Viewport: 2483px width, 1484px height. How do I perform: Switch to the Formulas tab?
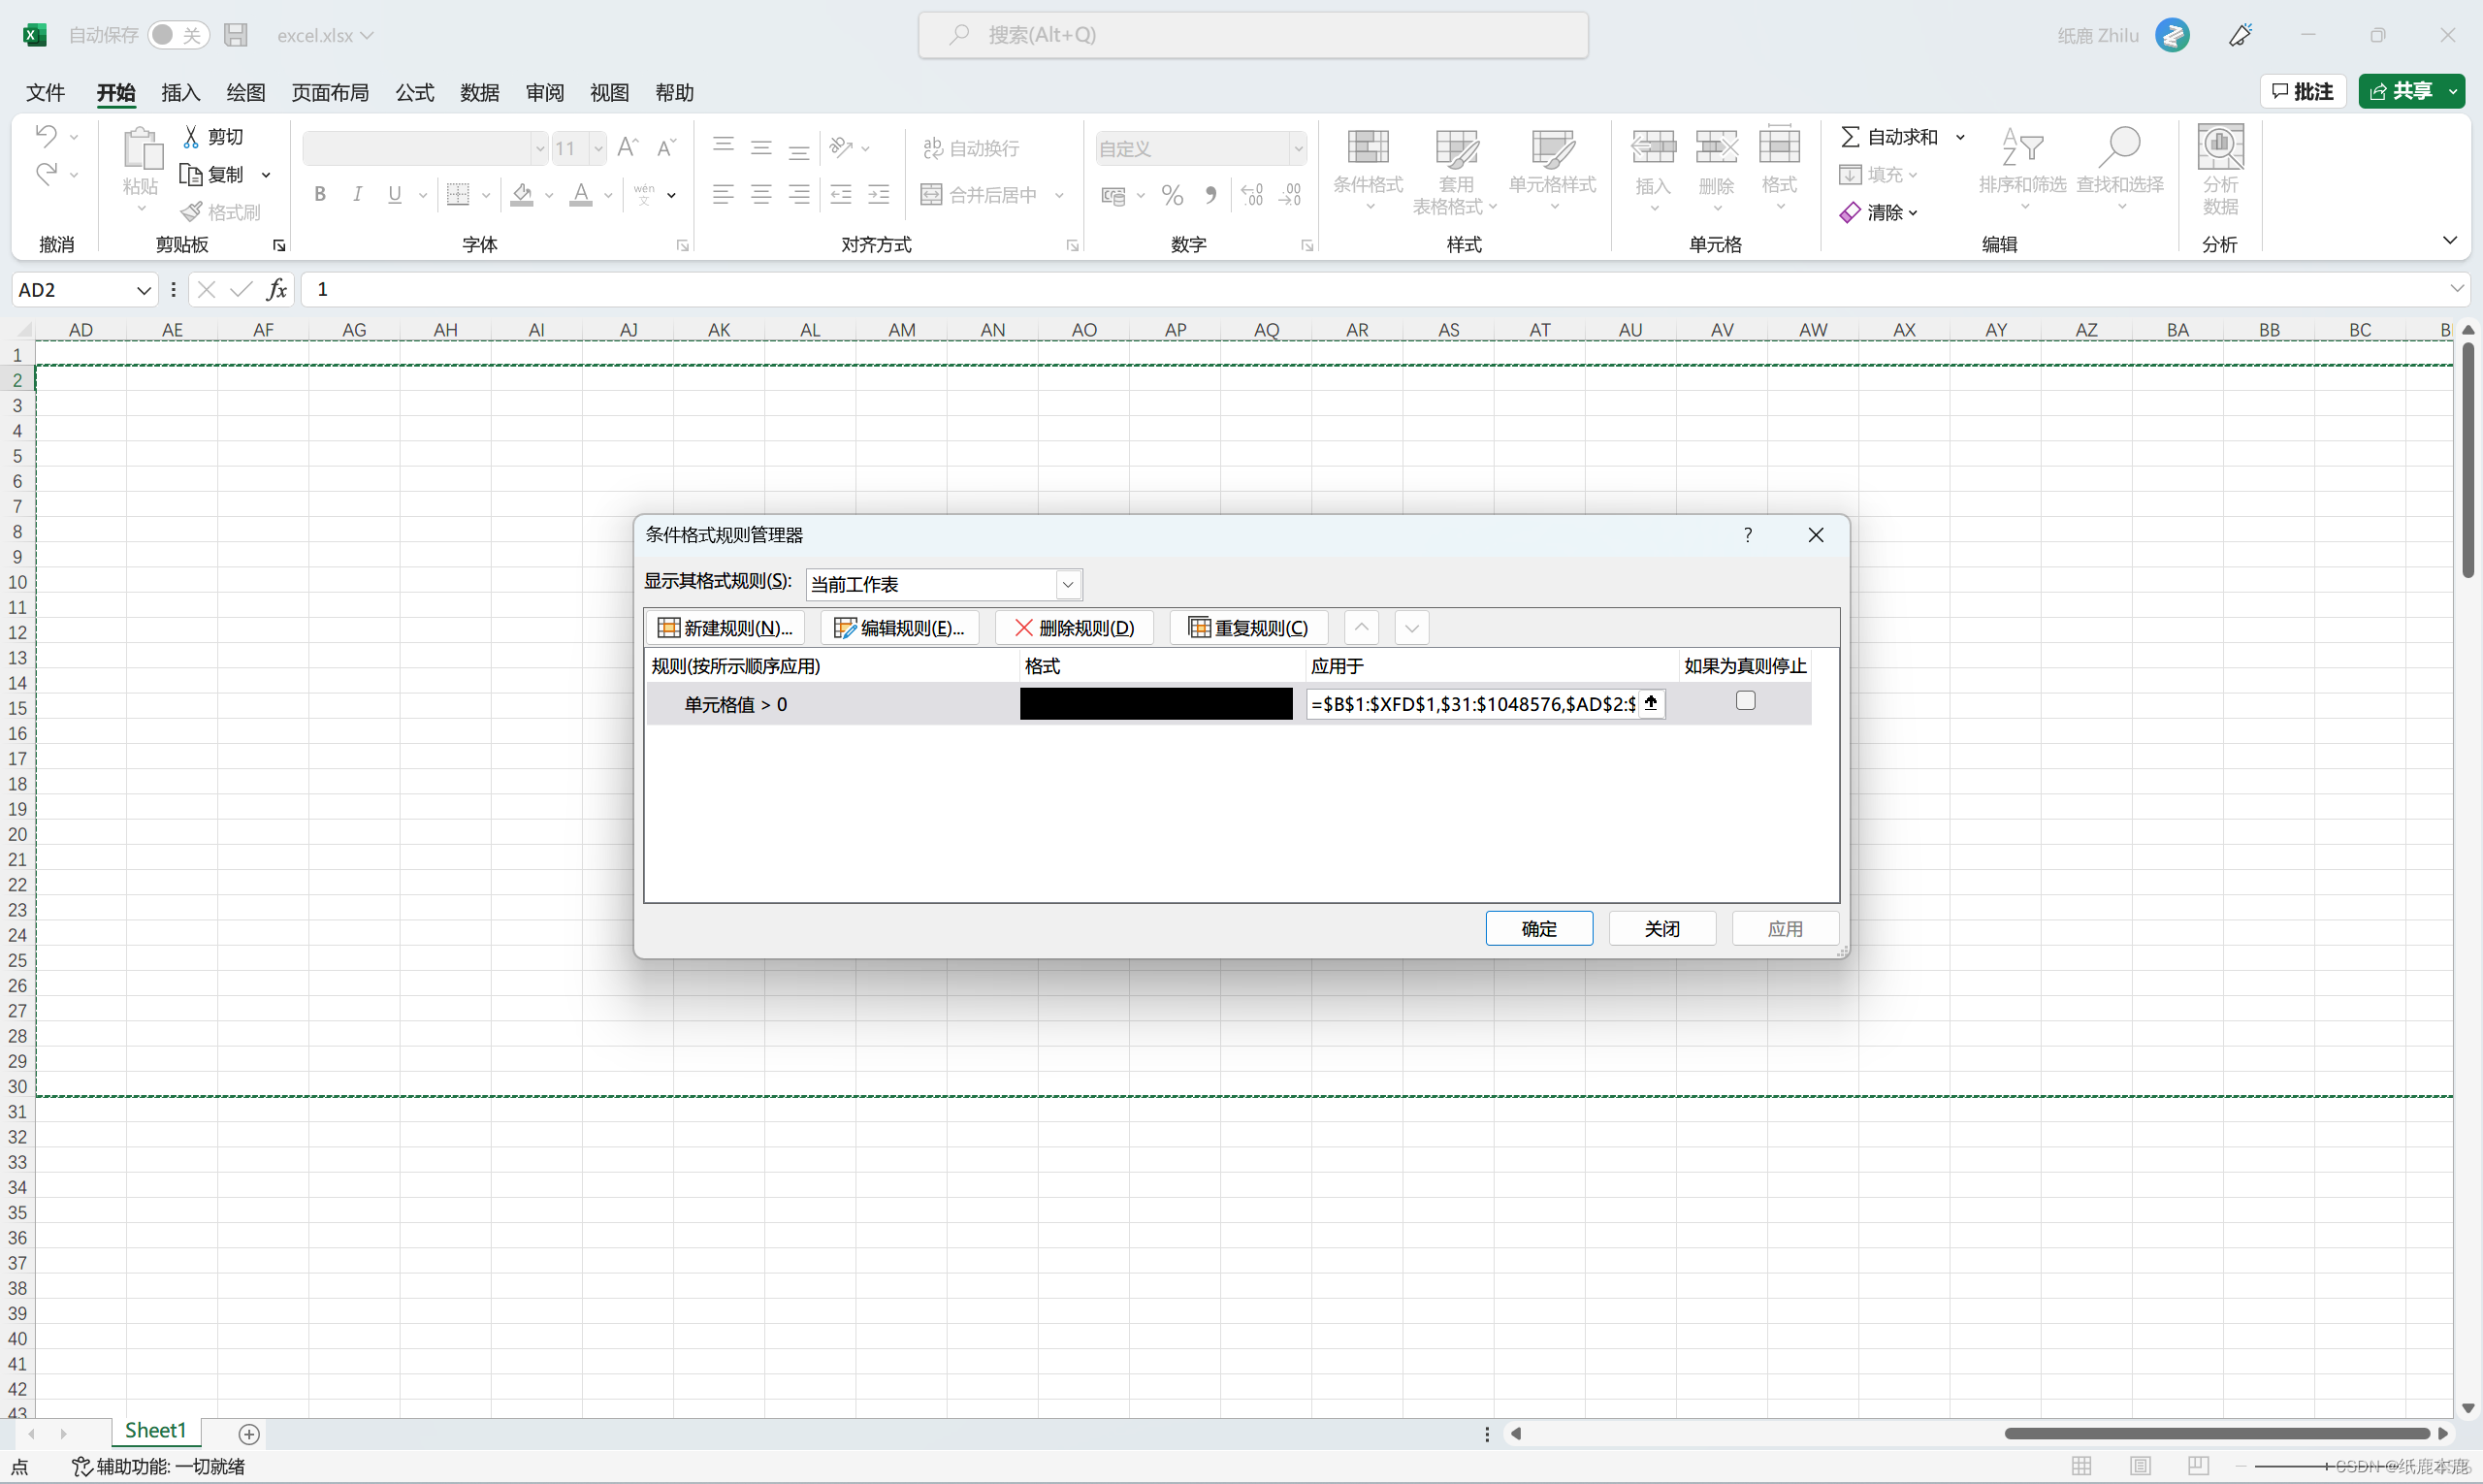coord(414,93)
